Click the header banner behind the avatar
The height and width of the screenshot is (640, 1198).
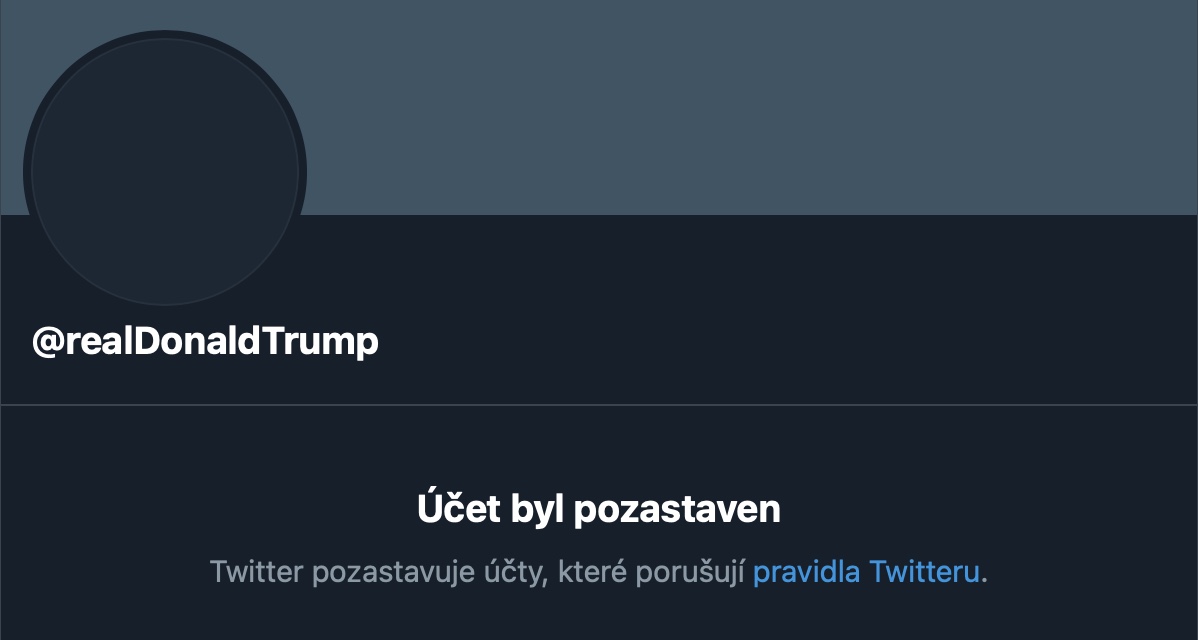click(700, 100)
